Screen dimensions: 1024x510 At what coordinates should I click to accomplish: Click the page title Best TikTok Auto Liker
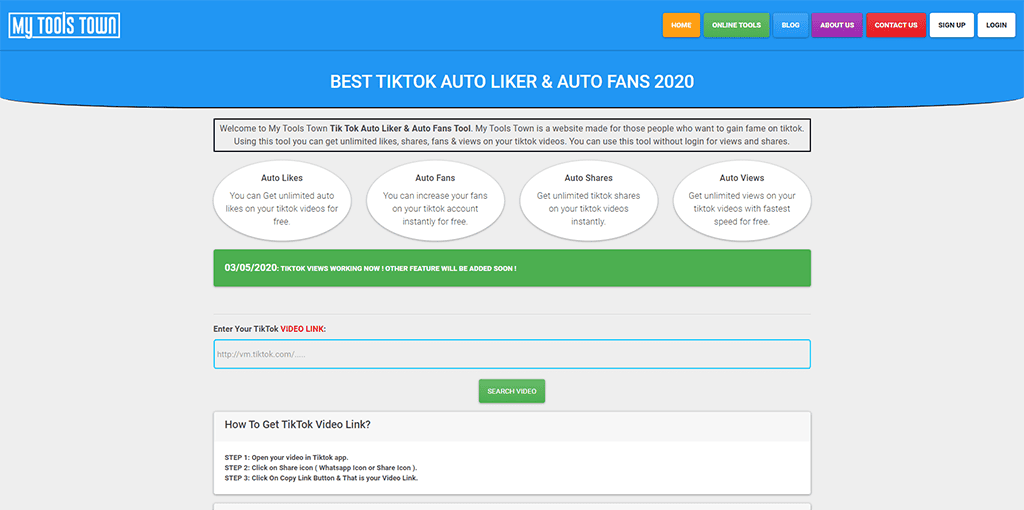click(x=512, y=82)
